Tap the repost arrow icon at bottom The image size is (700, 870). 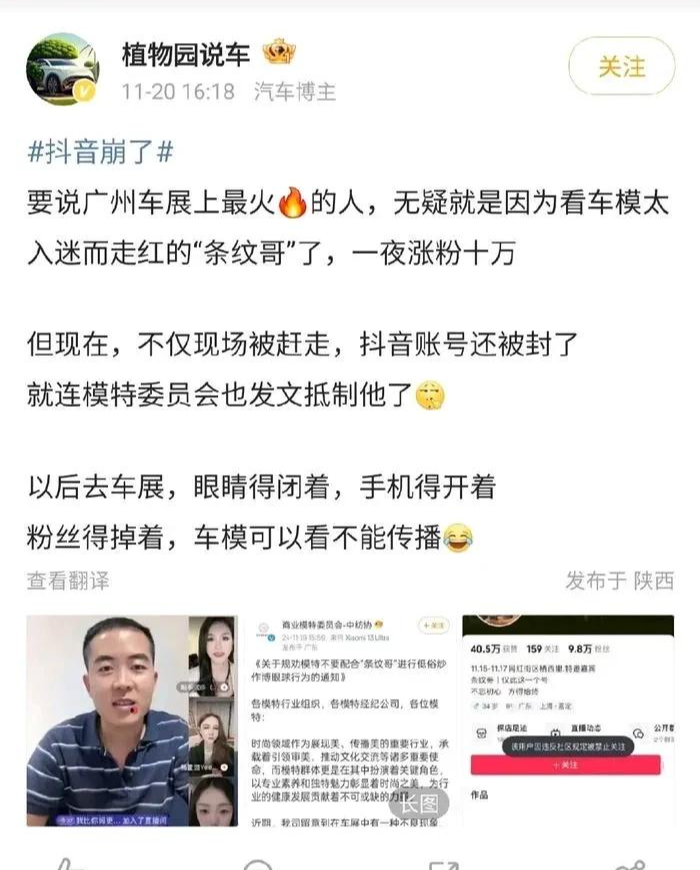(x=444, y=864)
